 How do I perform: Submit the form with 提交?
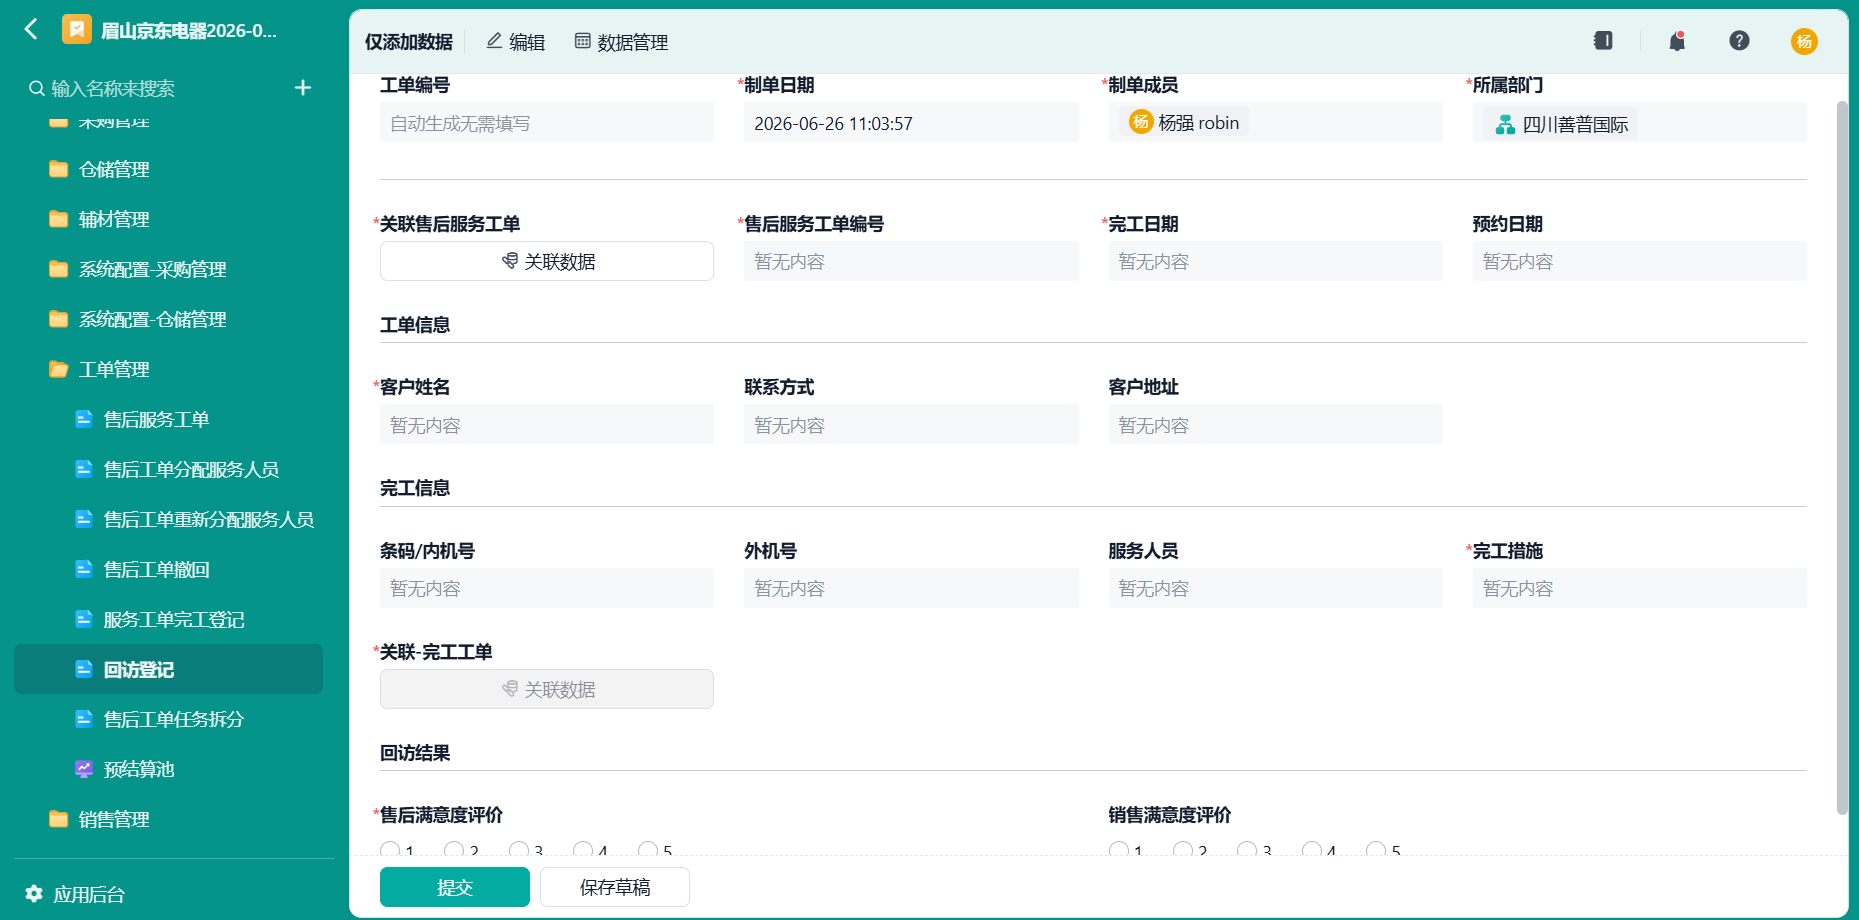point(455,887)
